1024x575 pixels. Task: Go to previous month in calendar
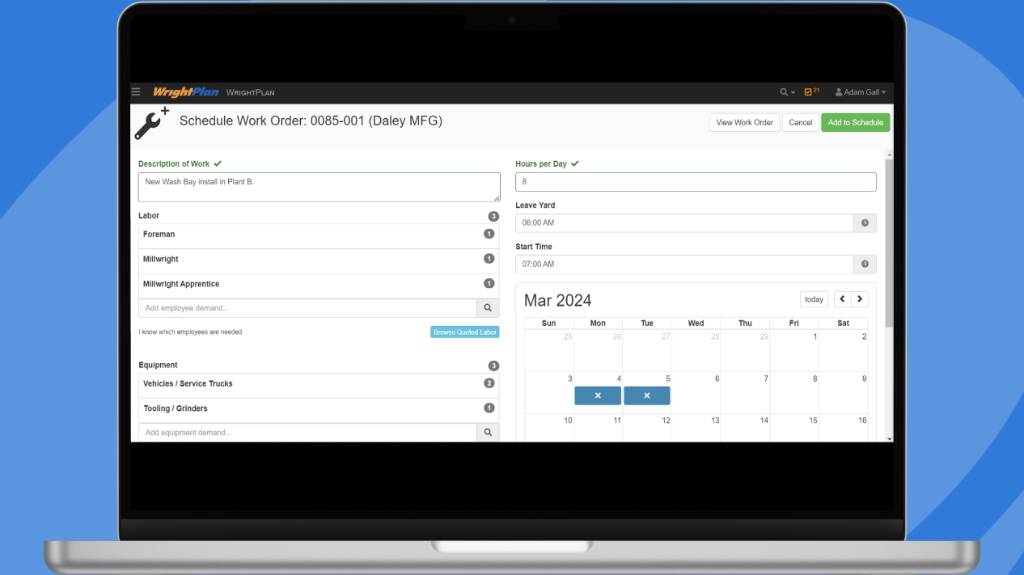tap(842, 299)
